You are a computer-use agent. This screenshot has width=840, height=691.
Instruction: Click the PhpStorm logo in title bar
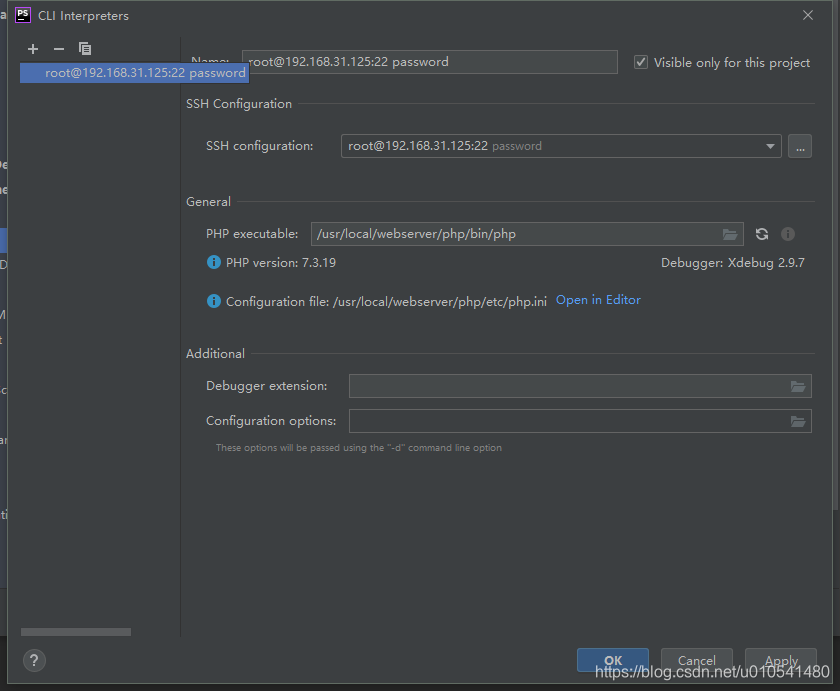(x=23, y=15)
